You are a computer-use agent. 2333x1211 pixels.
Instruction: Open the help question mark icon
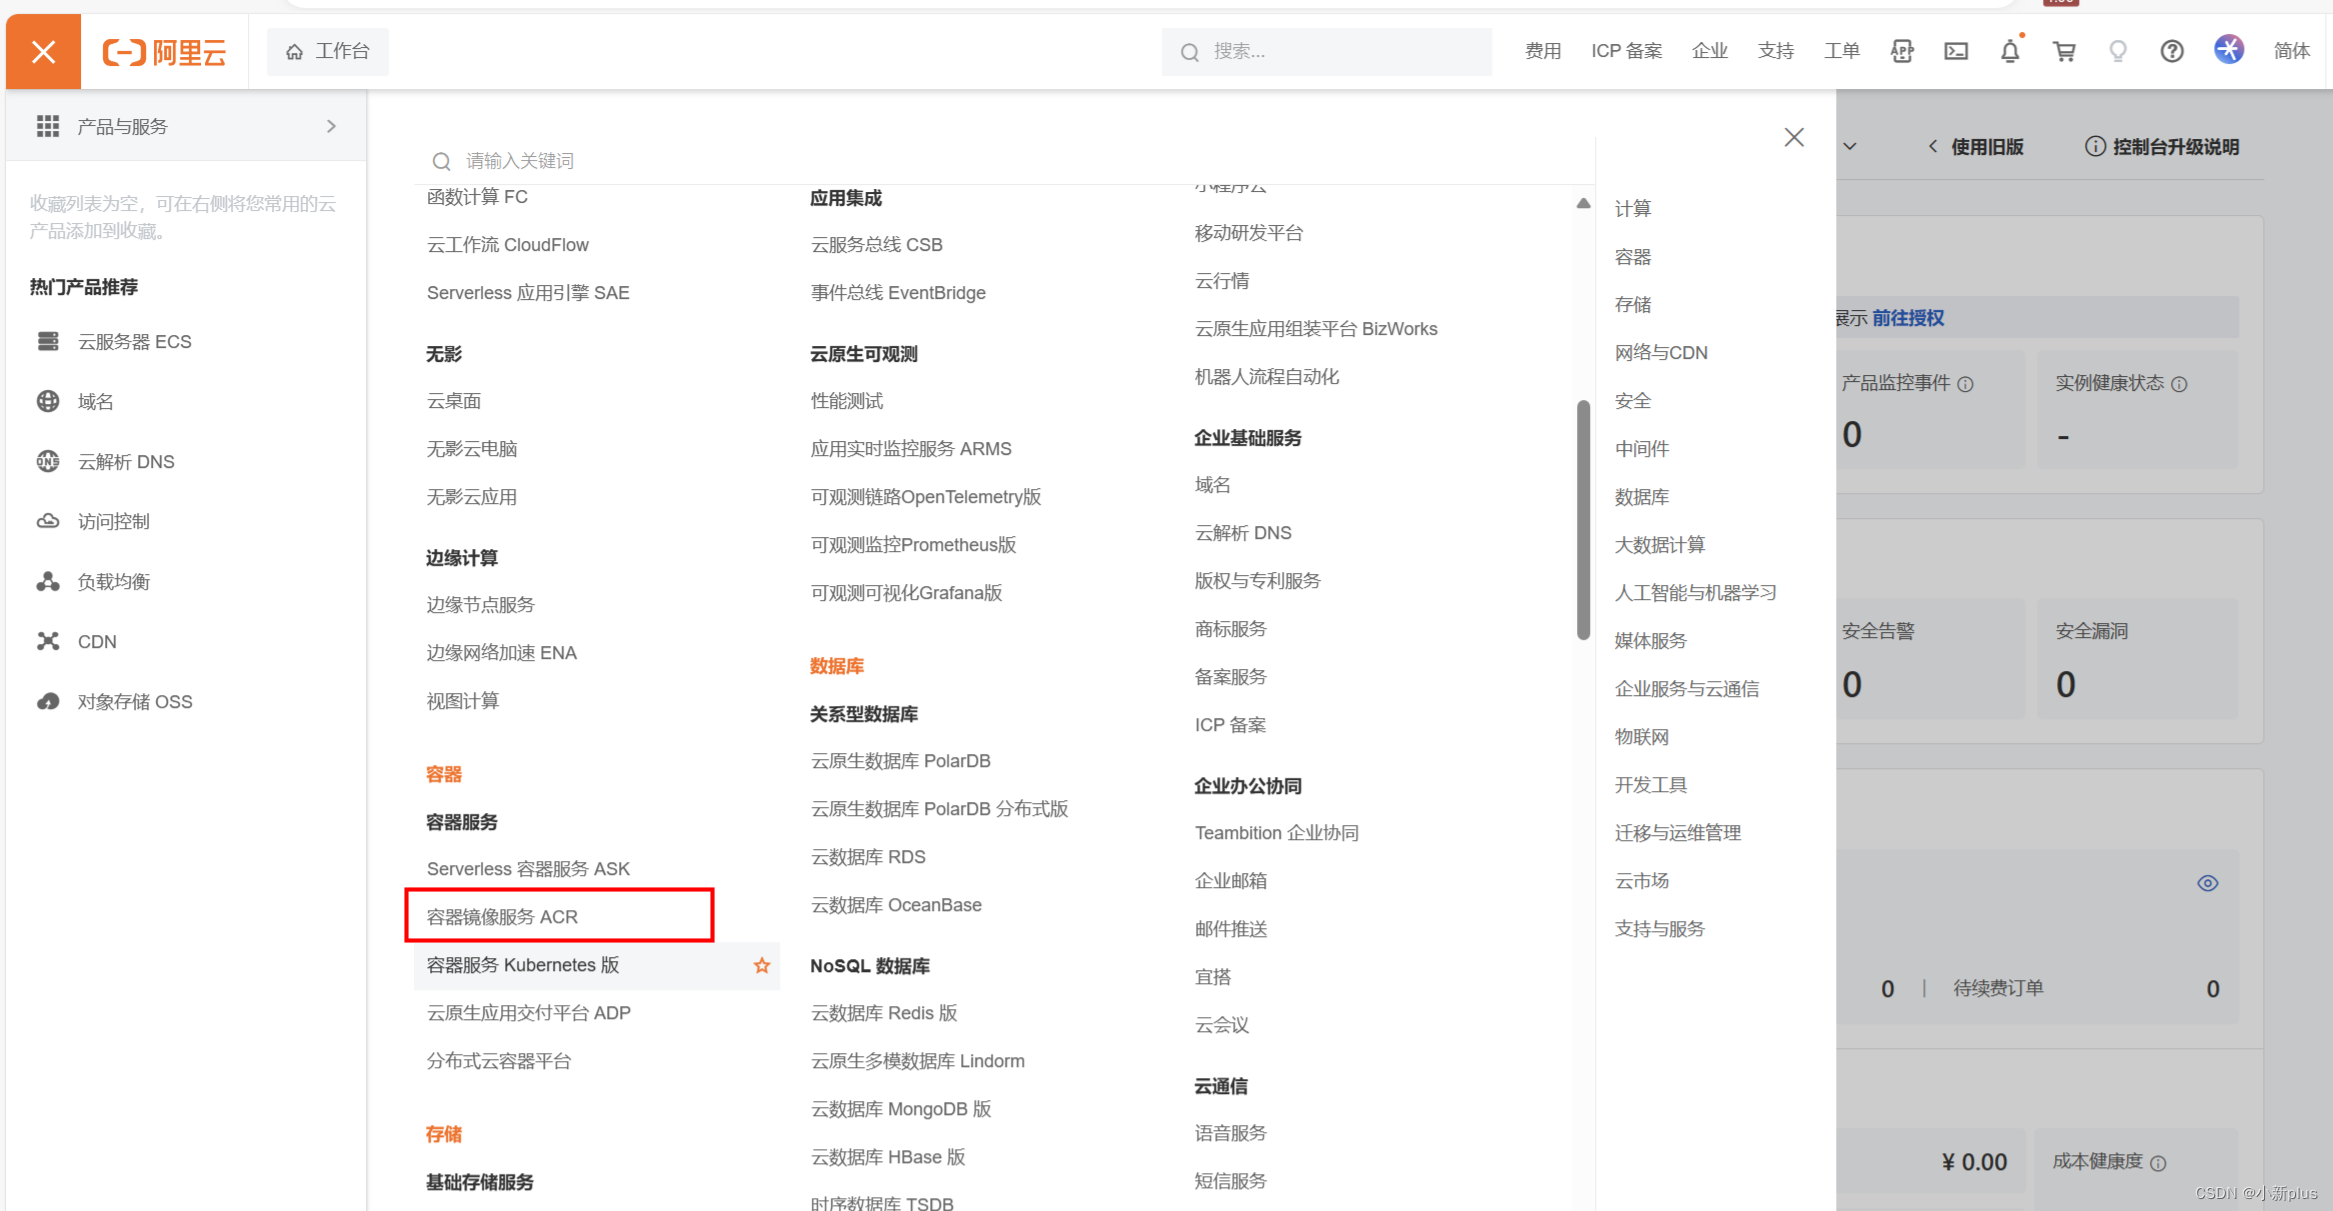[2172, 51]
